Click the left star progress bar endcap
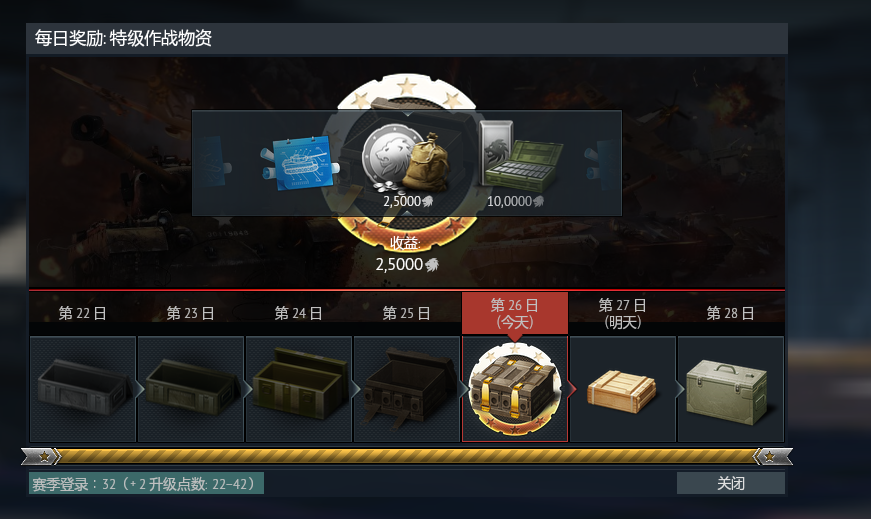Screen dimensions: 871x519 [x=41, y=457]
